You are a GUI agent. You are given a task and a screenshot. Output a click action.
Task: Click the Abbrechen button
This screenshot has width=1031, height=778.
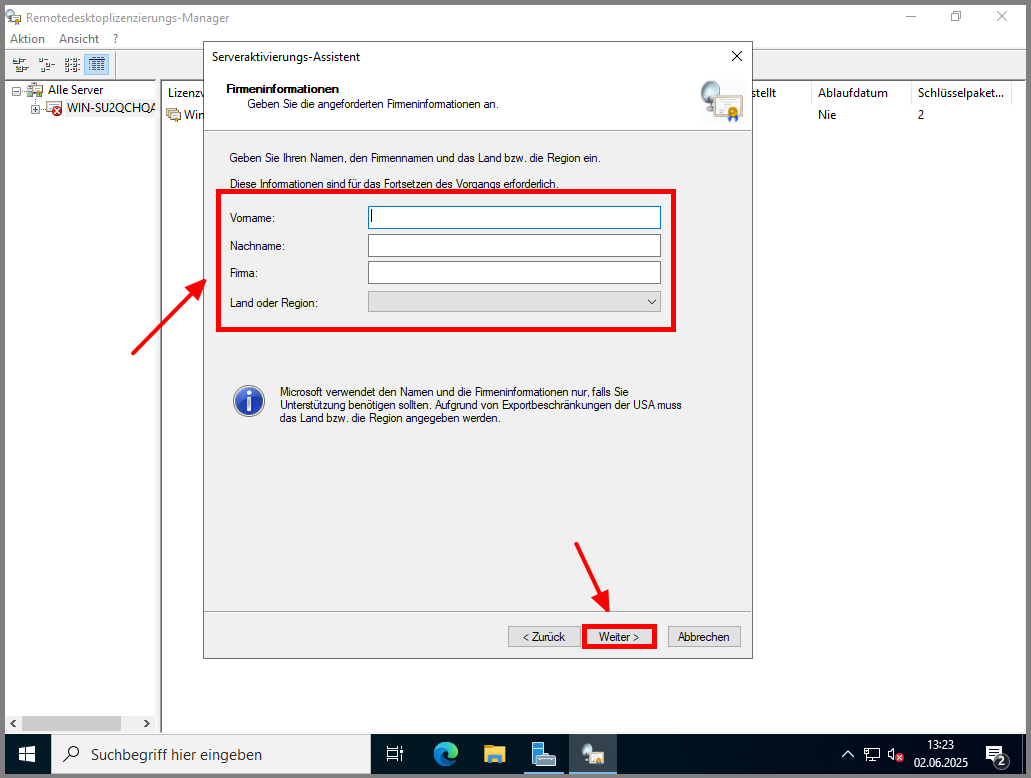point(704,636)
